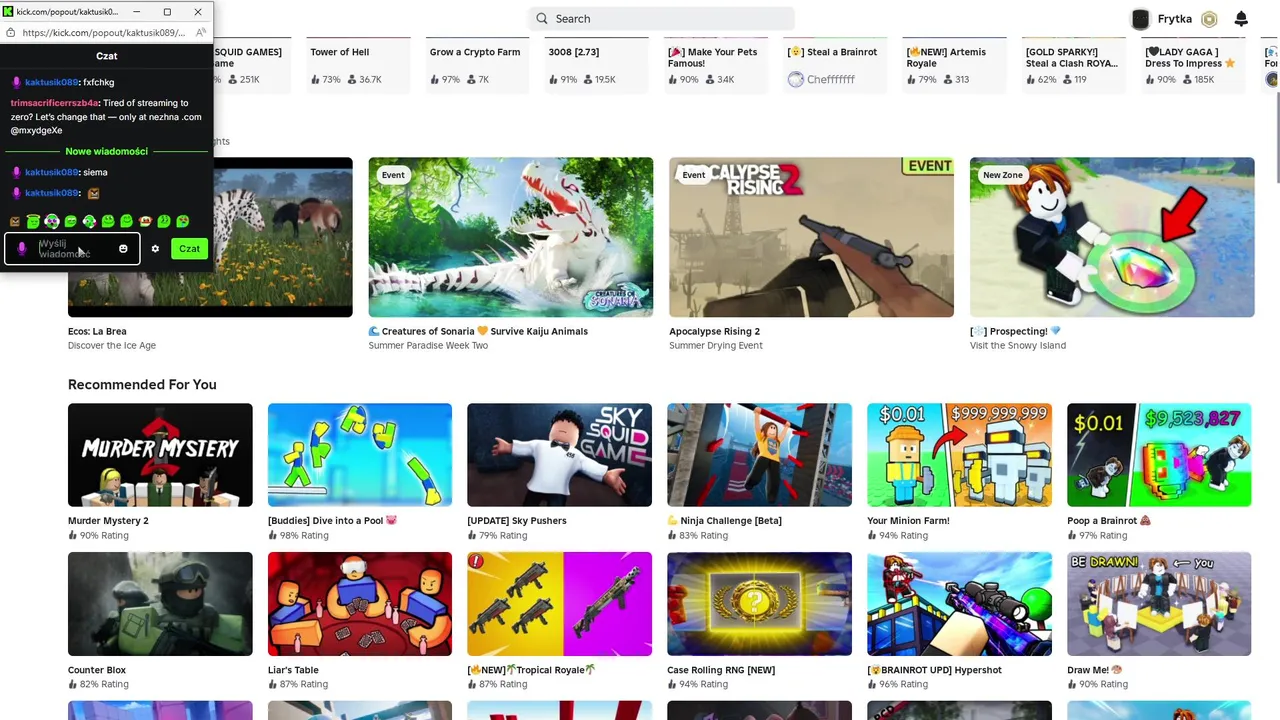Open Liar's Table thumbnail
This screenshot has width=1280, height=720.
(x=360, y=604)
